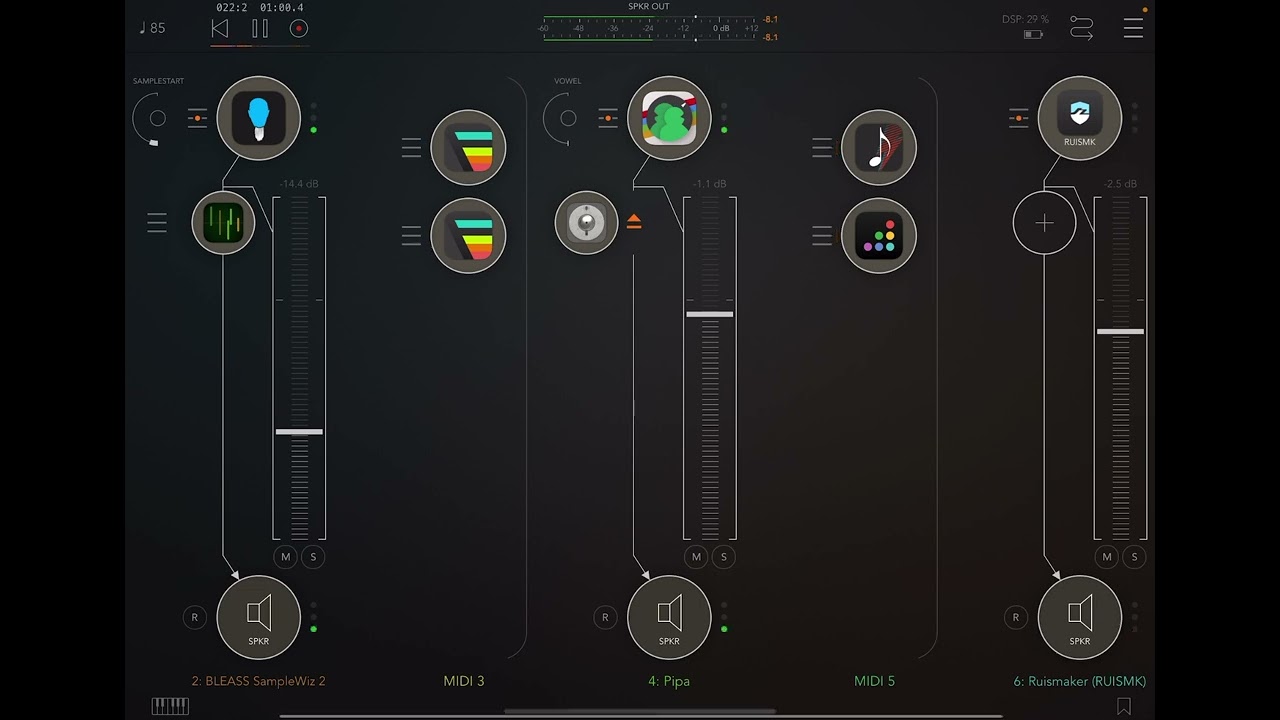Open the joystick effect node in Pipa channel

(587, 222)
